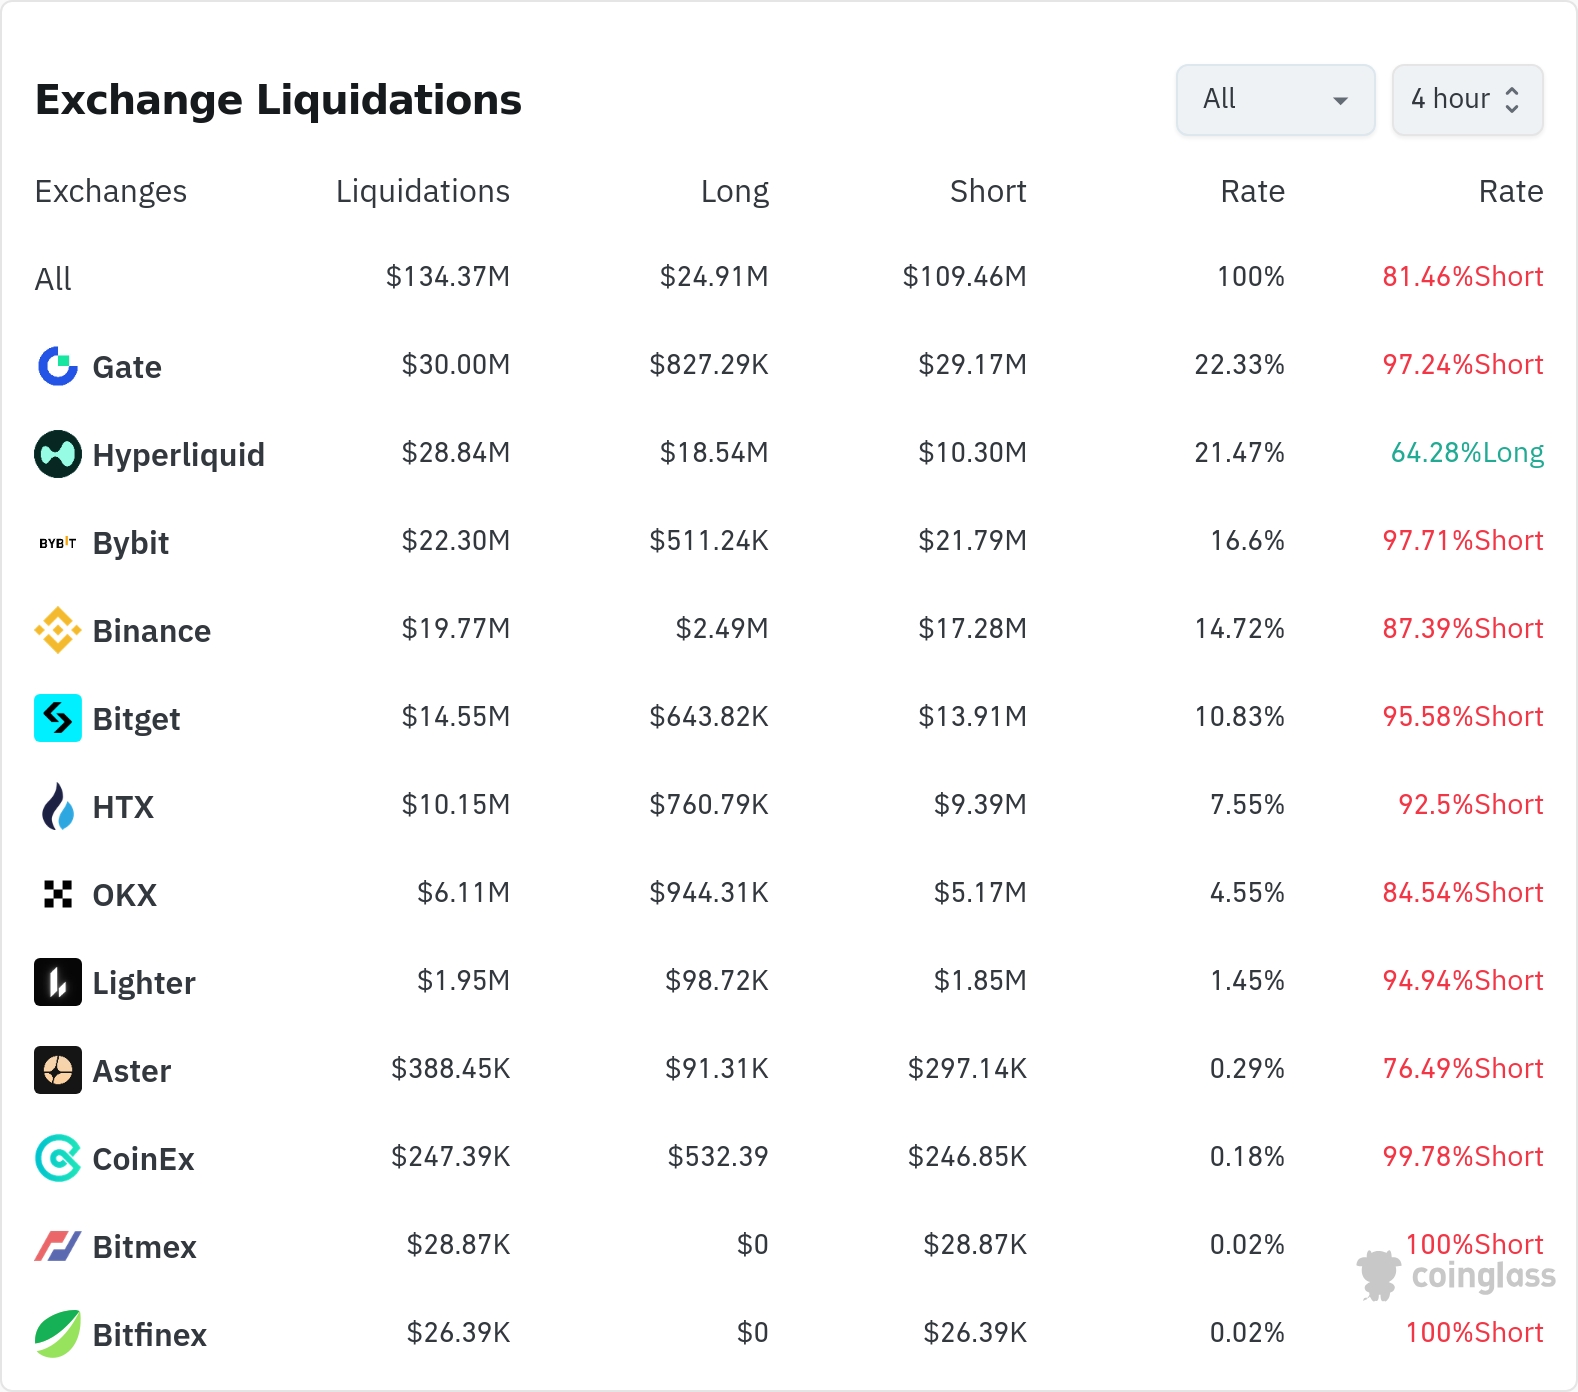1578x1392 pixels.
Task: Click the Hyperliquid logo icon
Action: pos(58,454)
